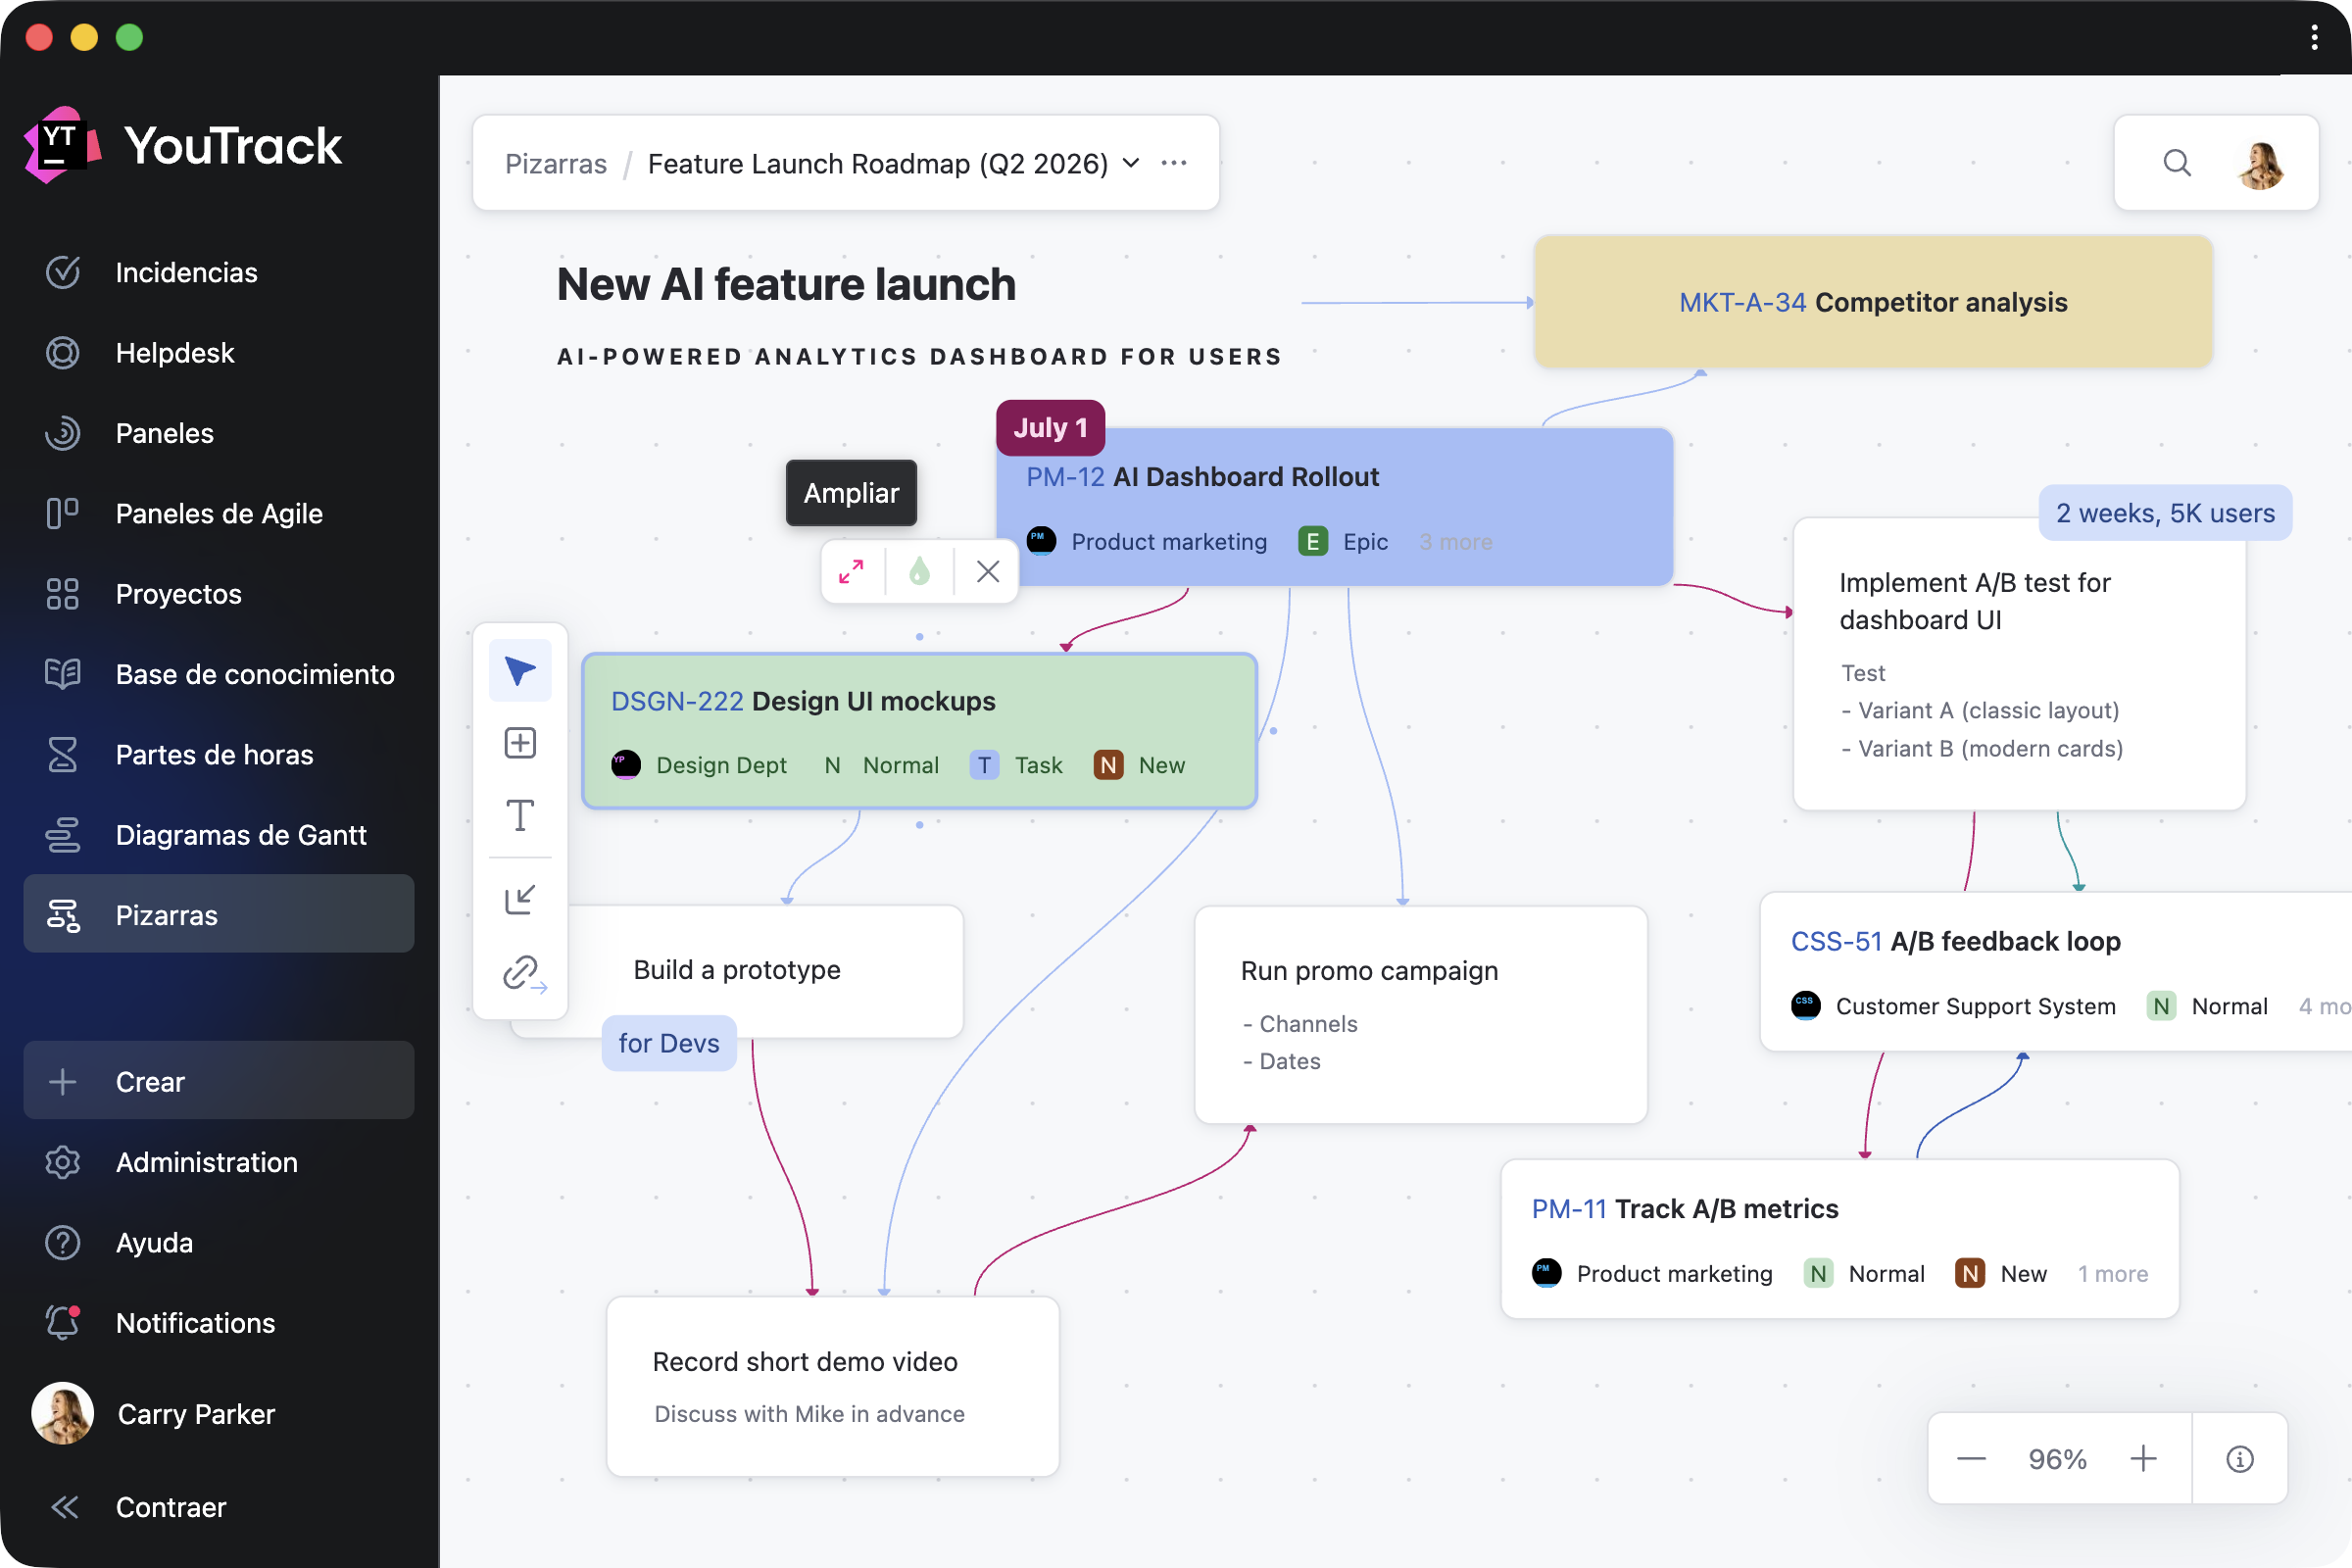Viewport: 2352px width, 1568px height.
Task: Open the card color drop picker
Action: tap(919, 571)
